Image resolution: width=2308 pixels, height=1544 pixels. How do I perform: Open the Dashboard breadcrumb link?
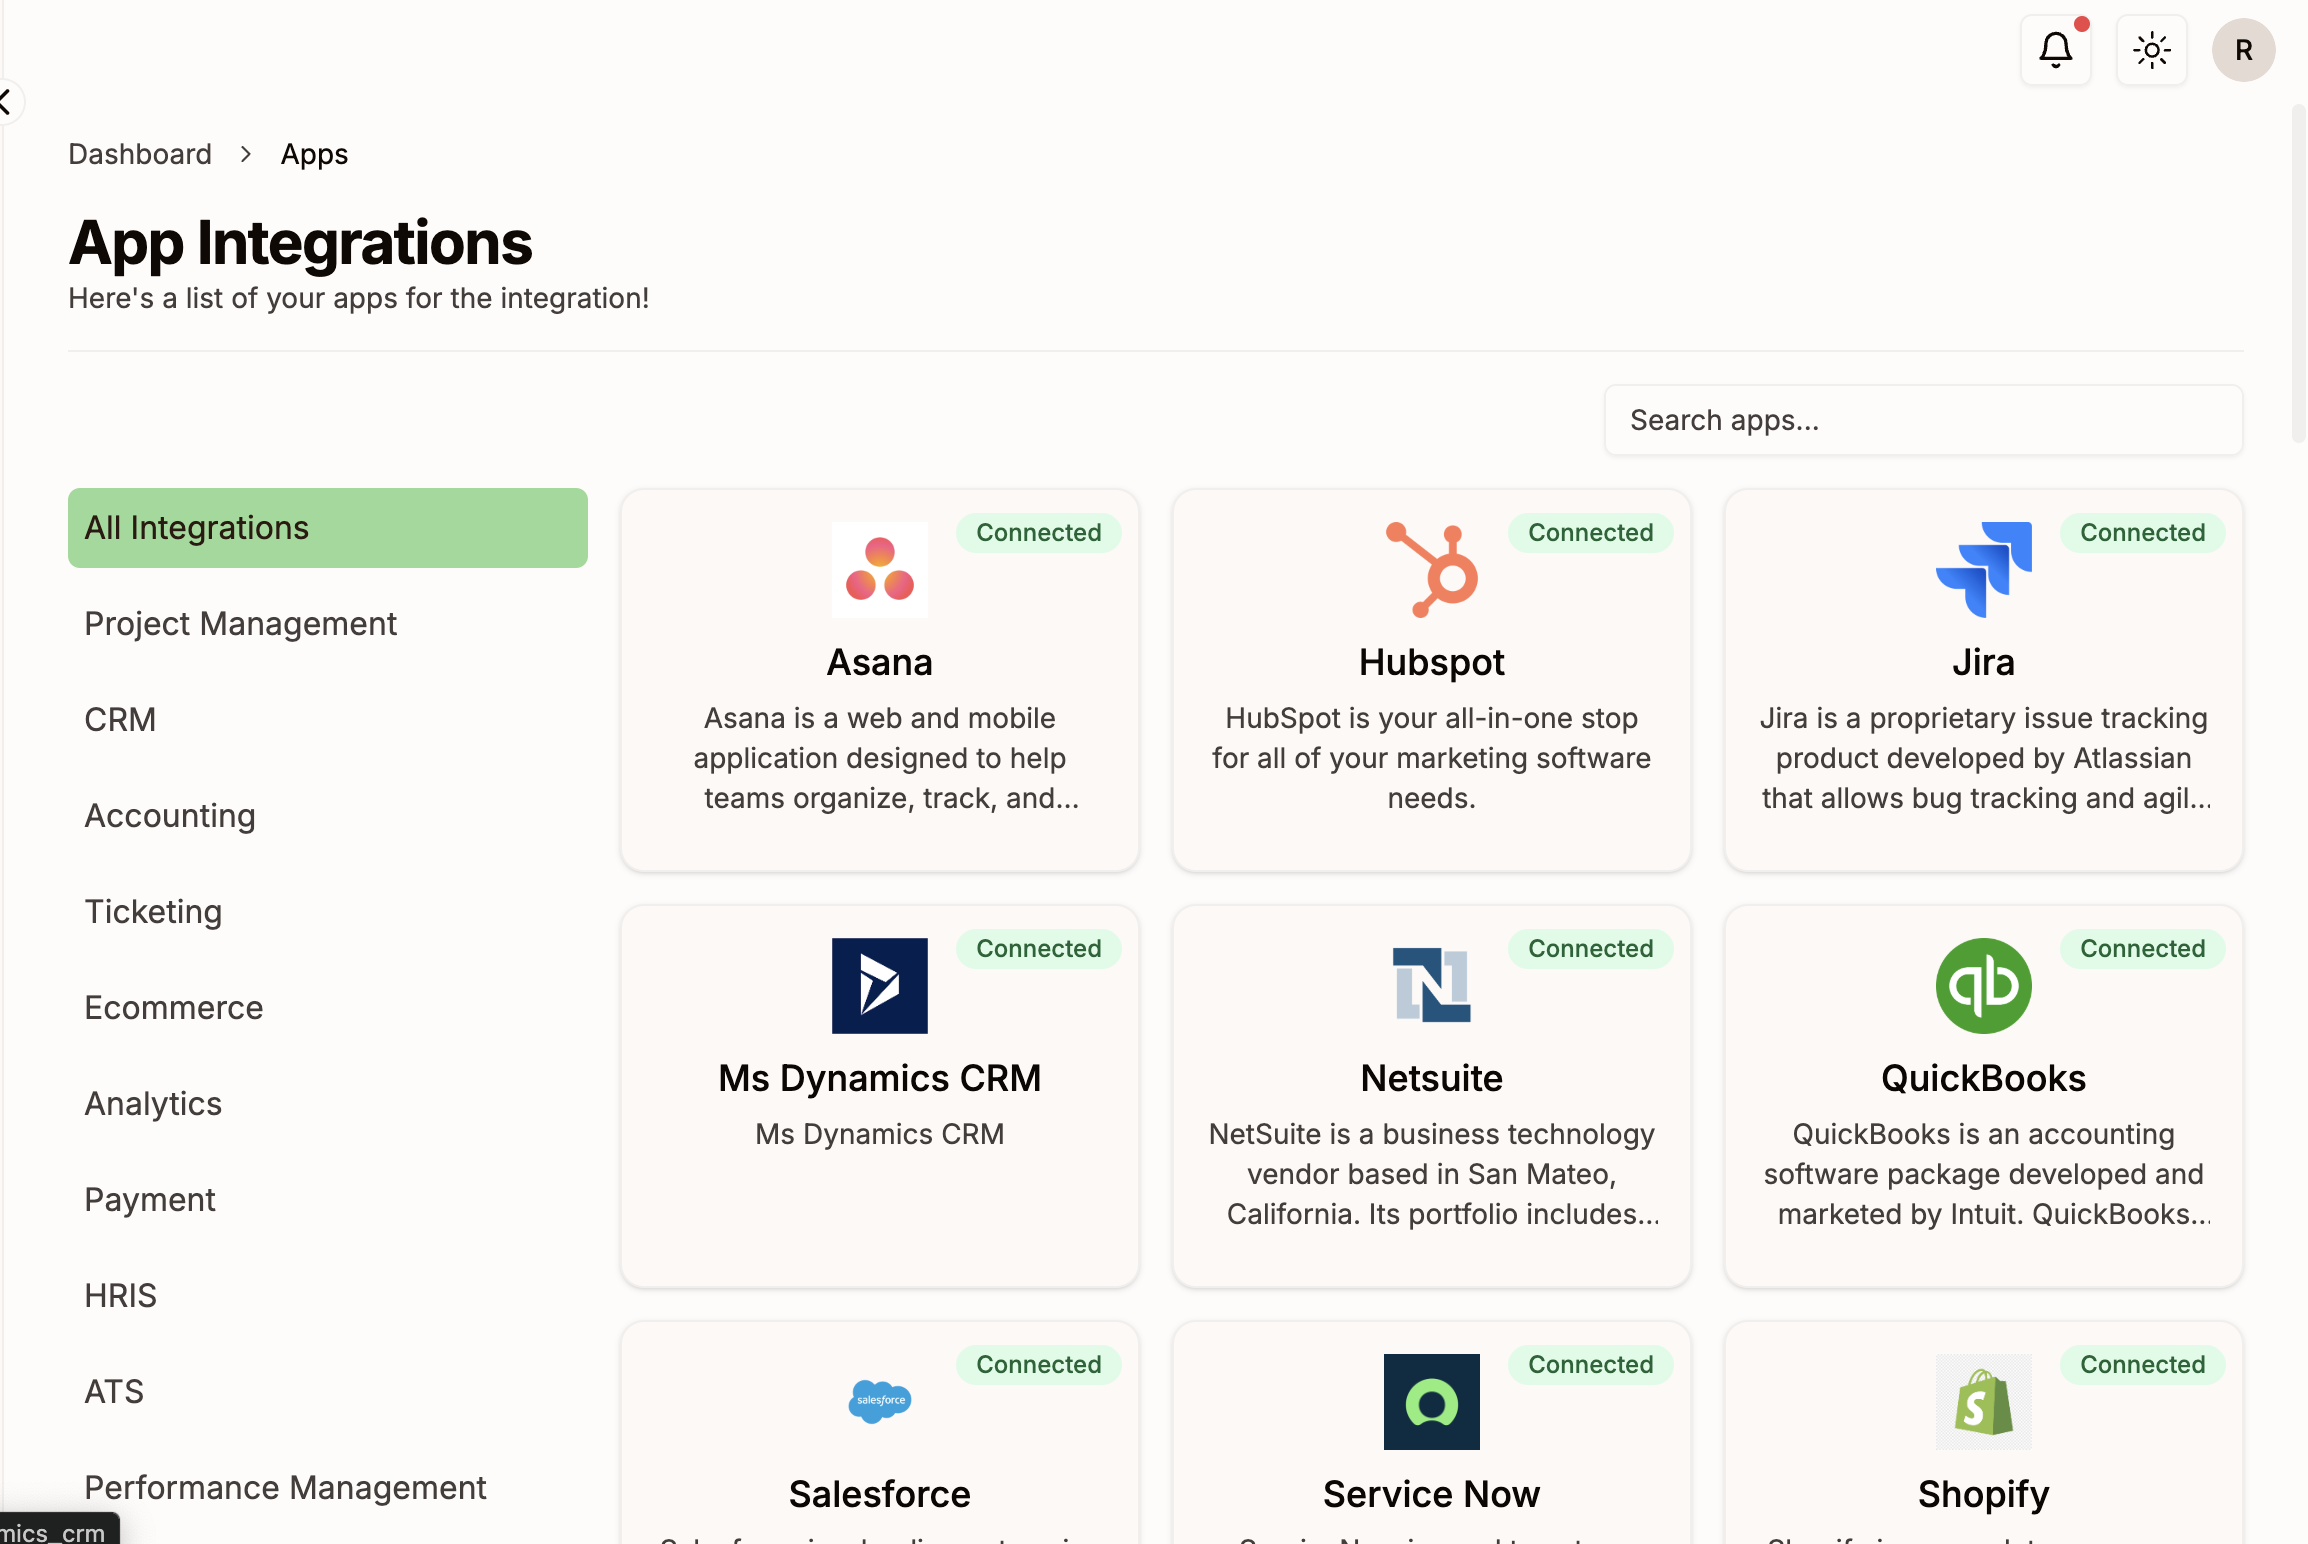click(x=139, y=153)
